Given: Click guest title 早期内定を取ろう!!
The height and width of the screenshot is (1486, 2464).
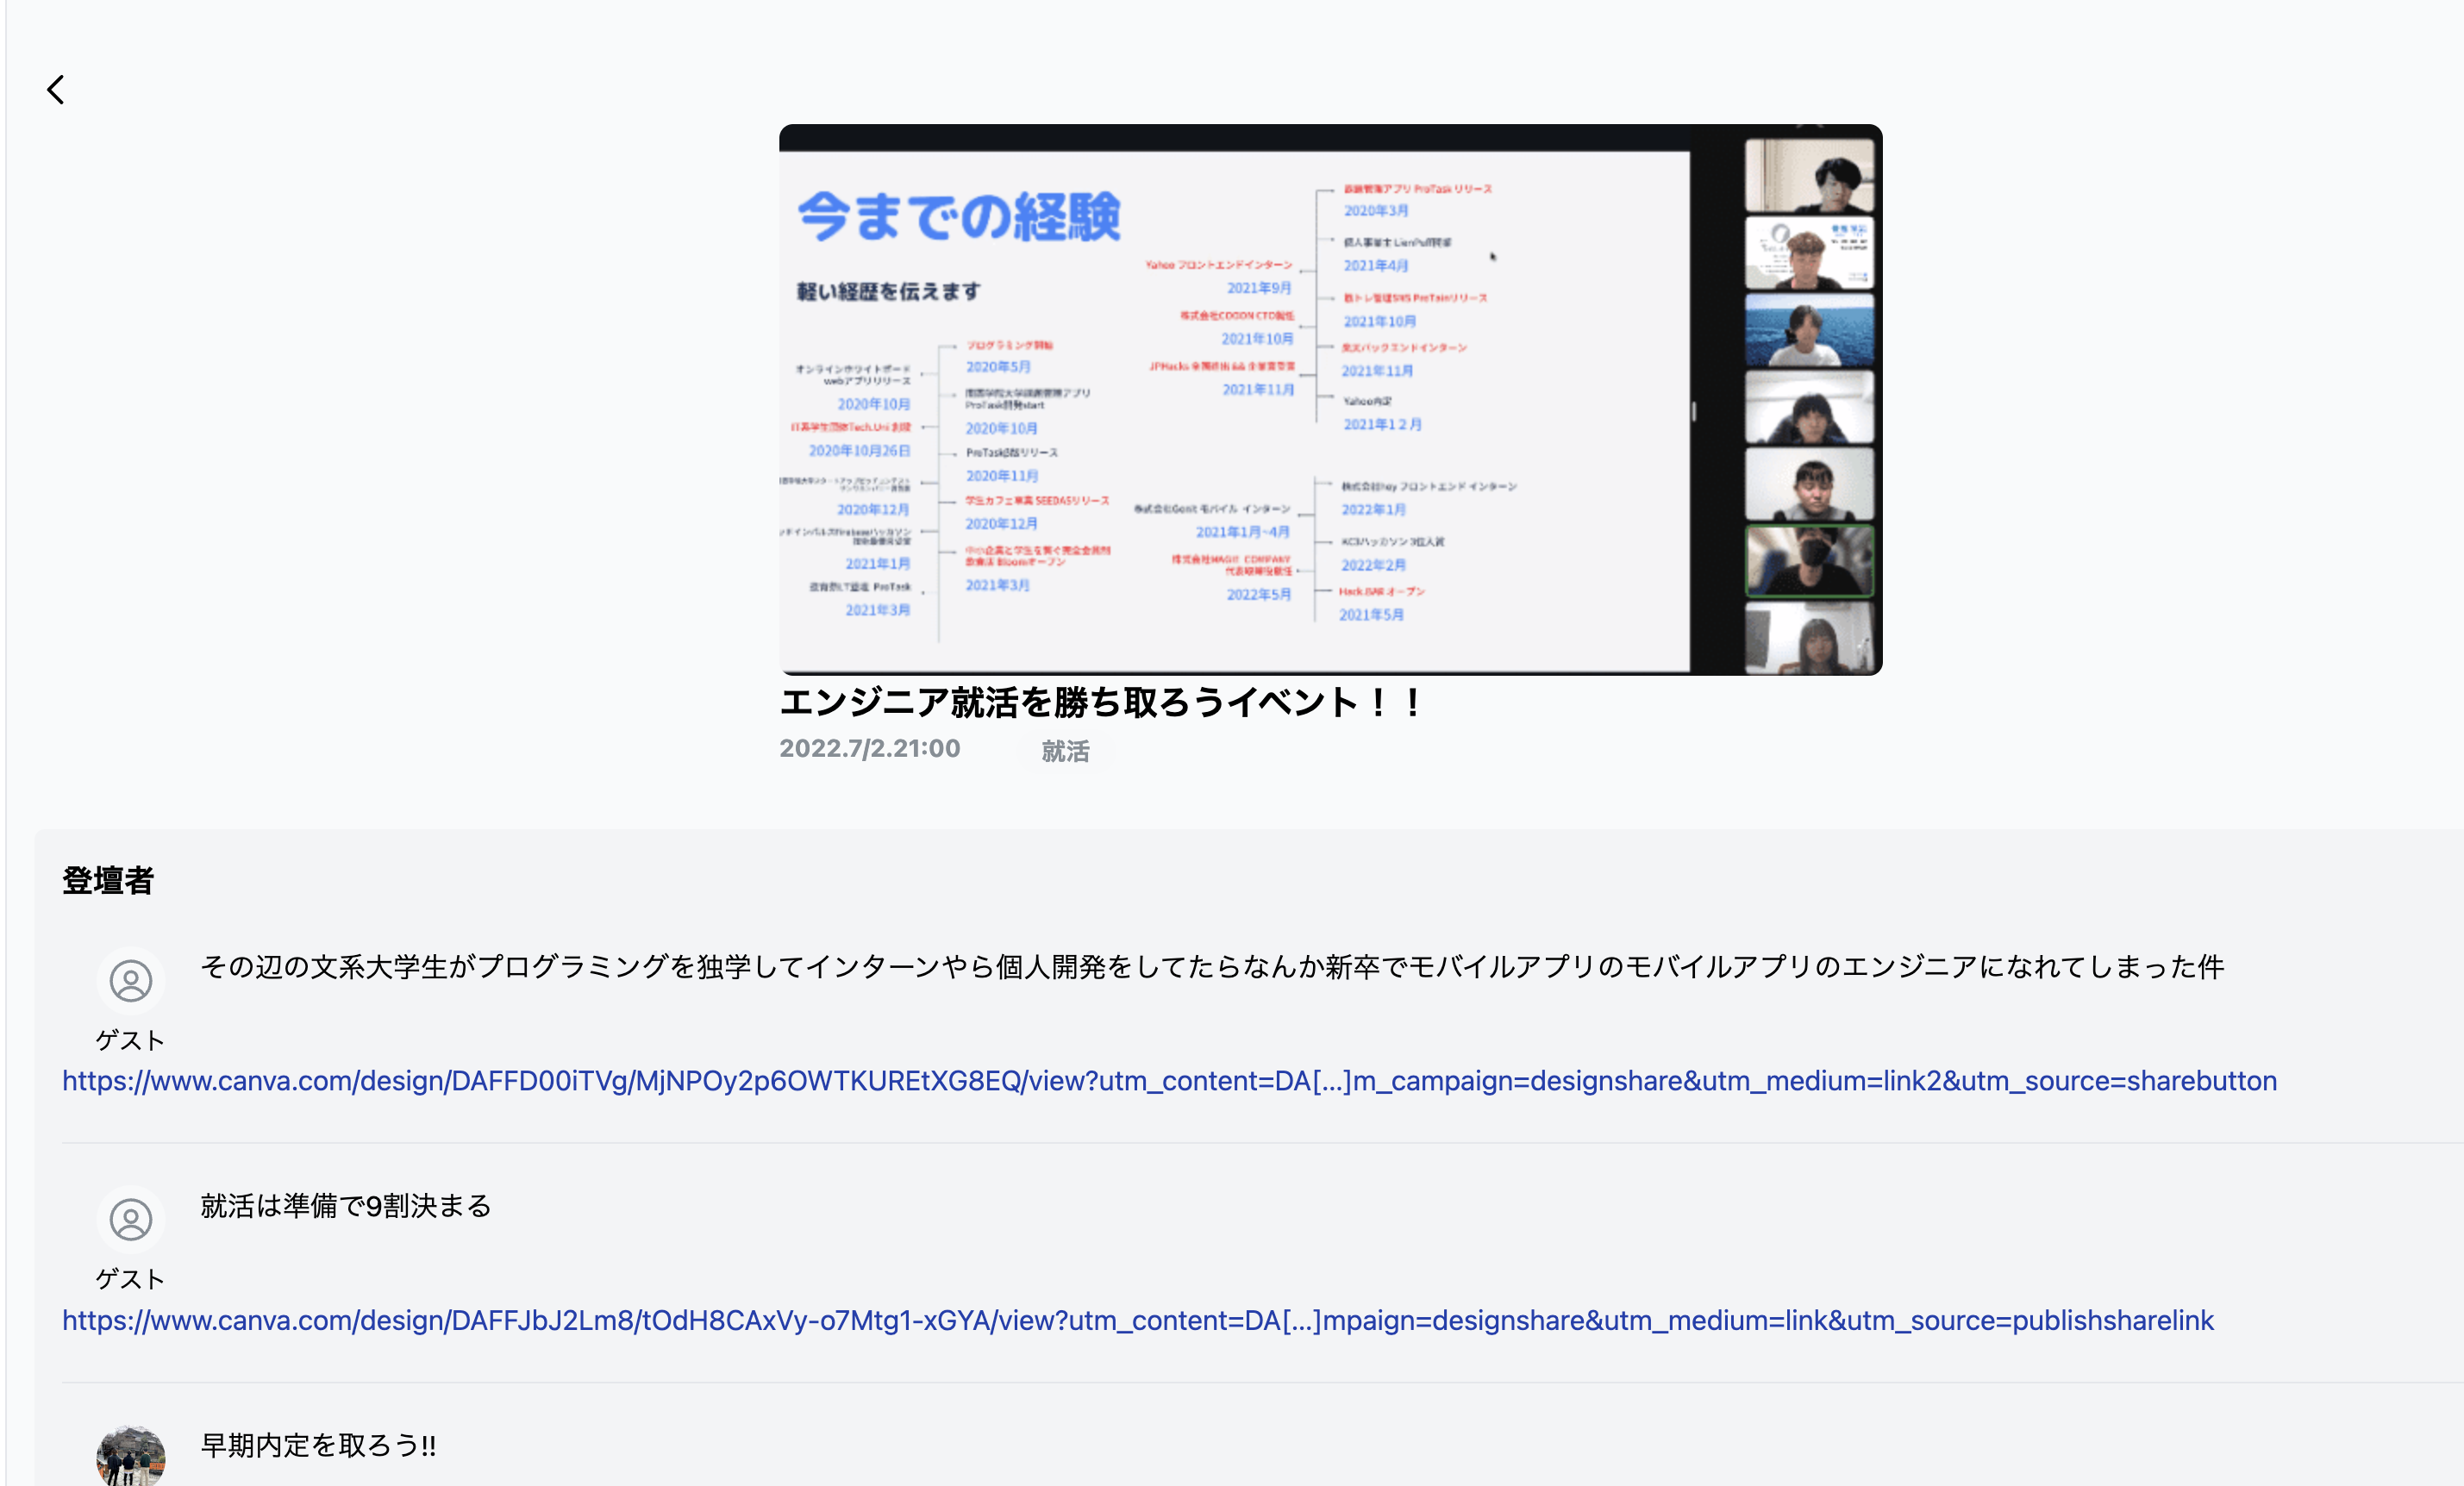Looking at the screenshot, I should pyautogui.click(x=318, y=1446).
